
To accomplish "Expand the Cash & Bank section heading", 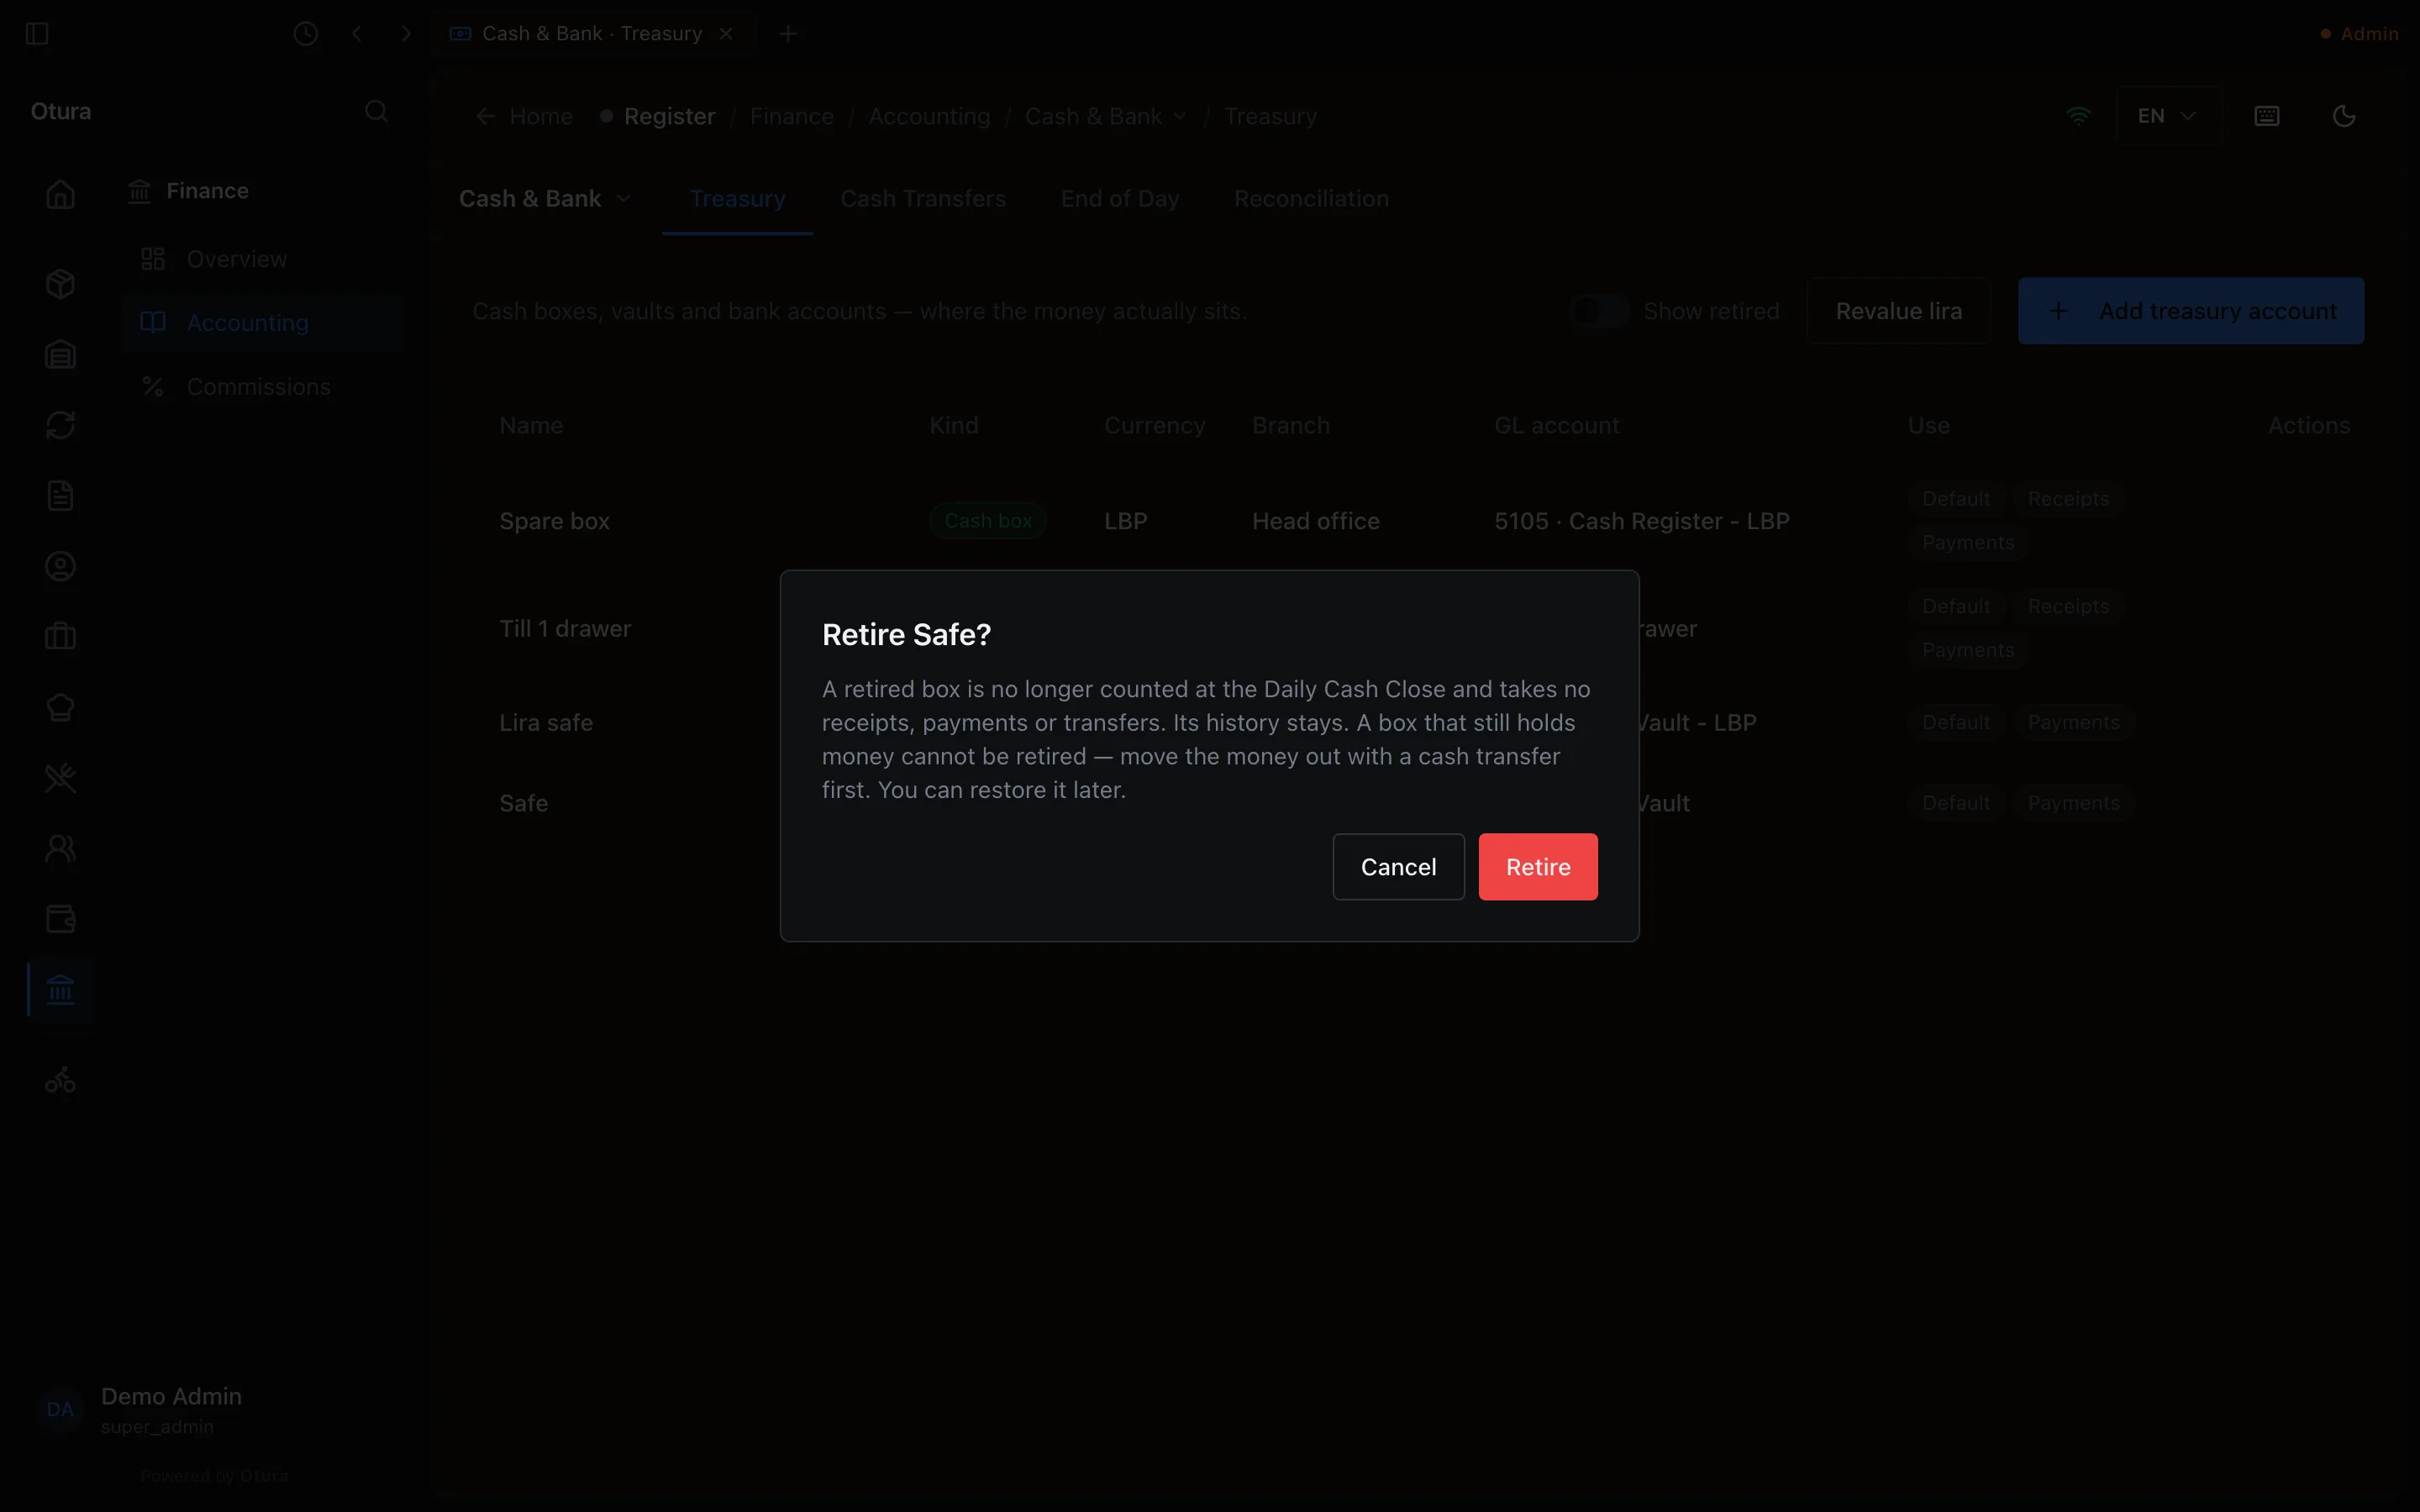I will click(x=545, y=199).
